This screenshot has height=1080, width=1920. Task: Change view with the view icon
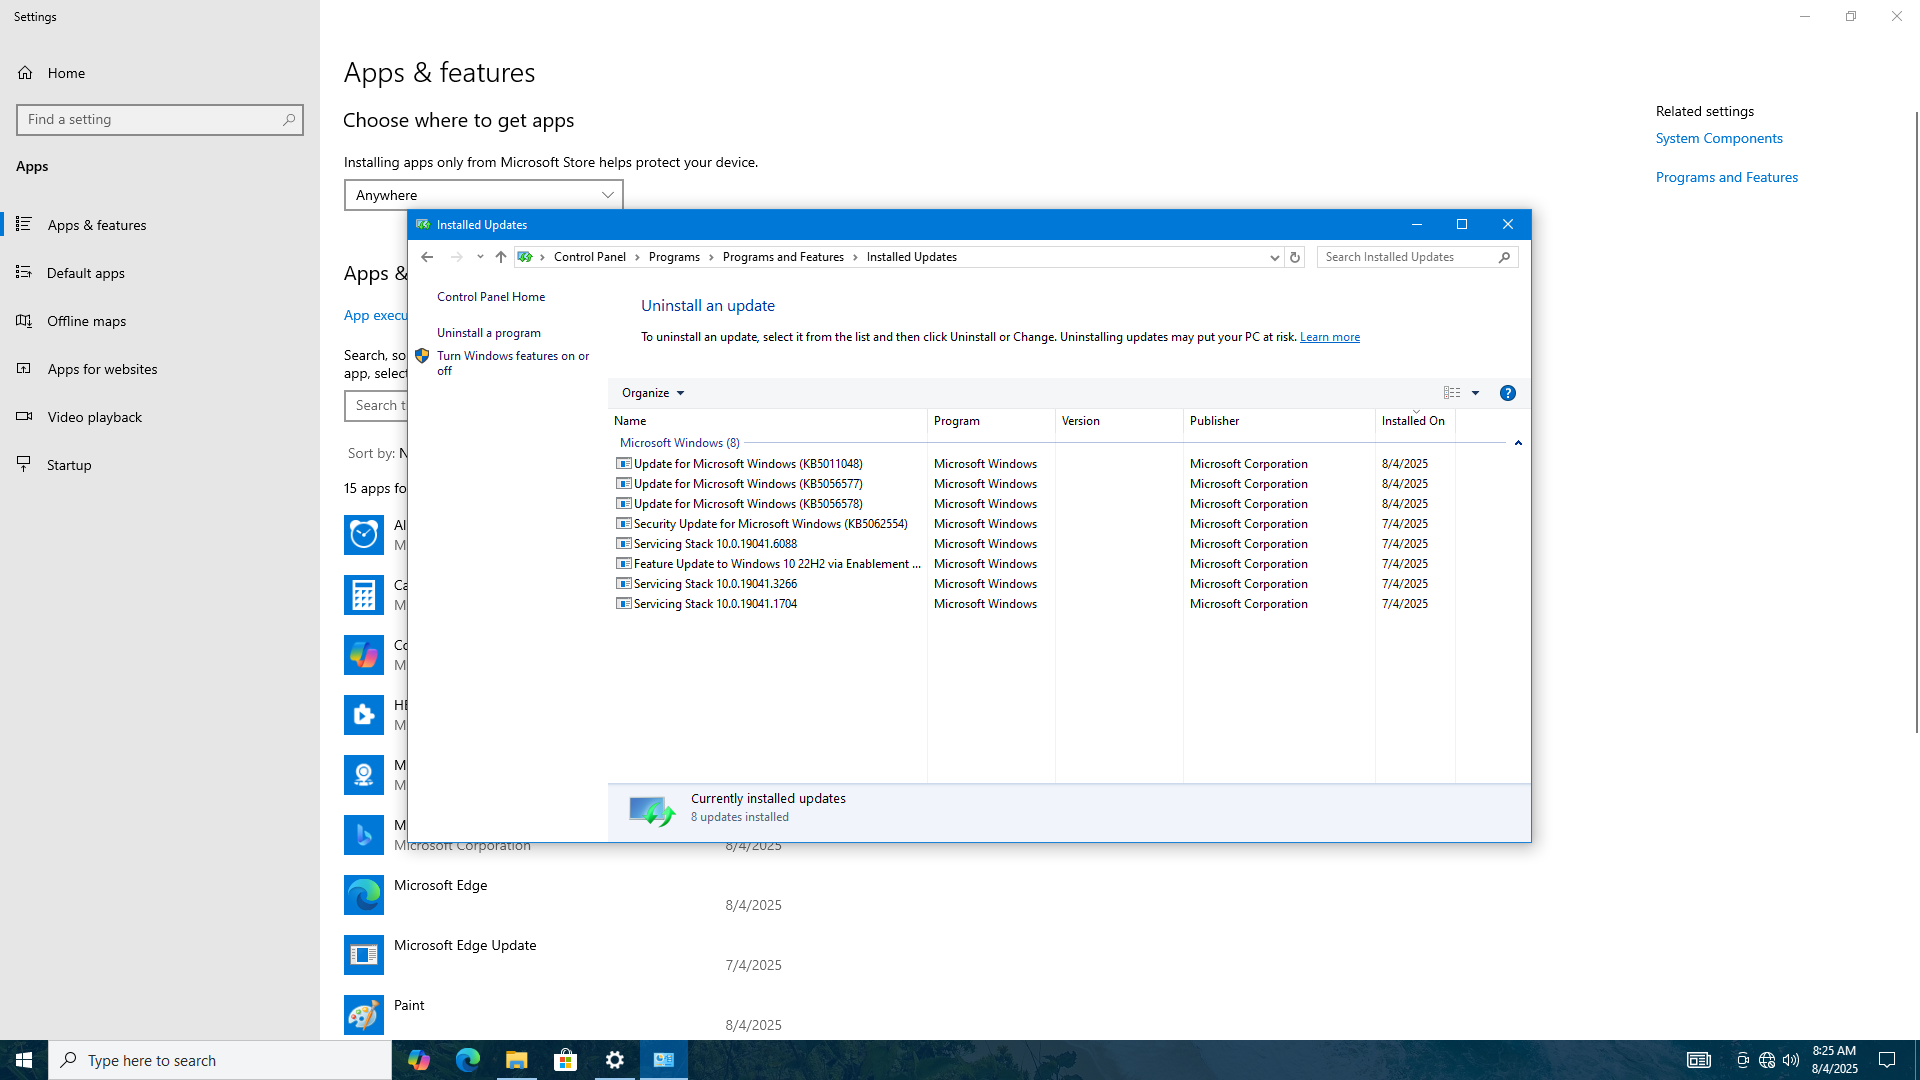[x=1452, y=393]
